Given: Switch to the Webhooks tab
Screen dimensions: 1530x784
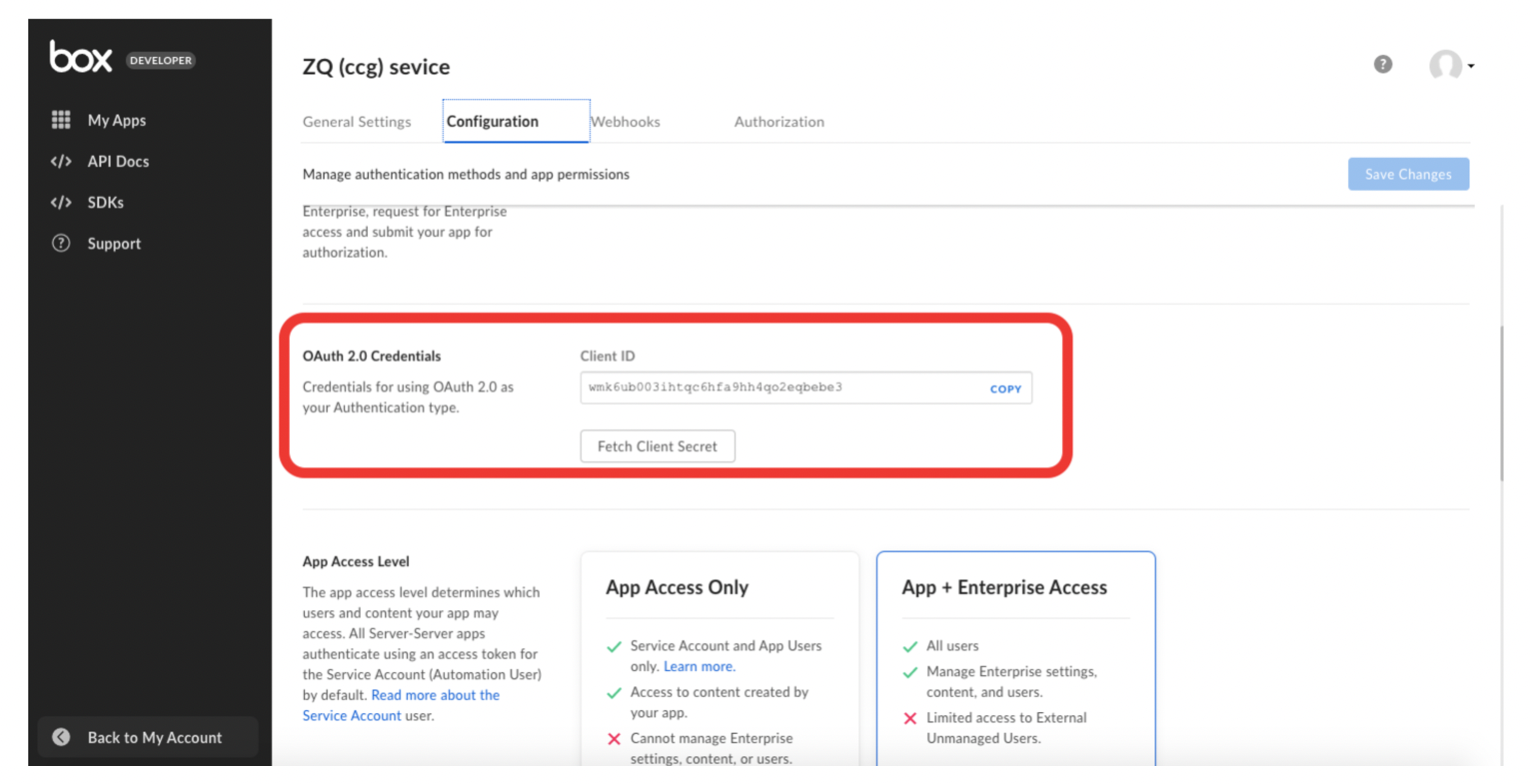Looking at the screenshot, I should coord(625,121).
